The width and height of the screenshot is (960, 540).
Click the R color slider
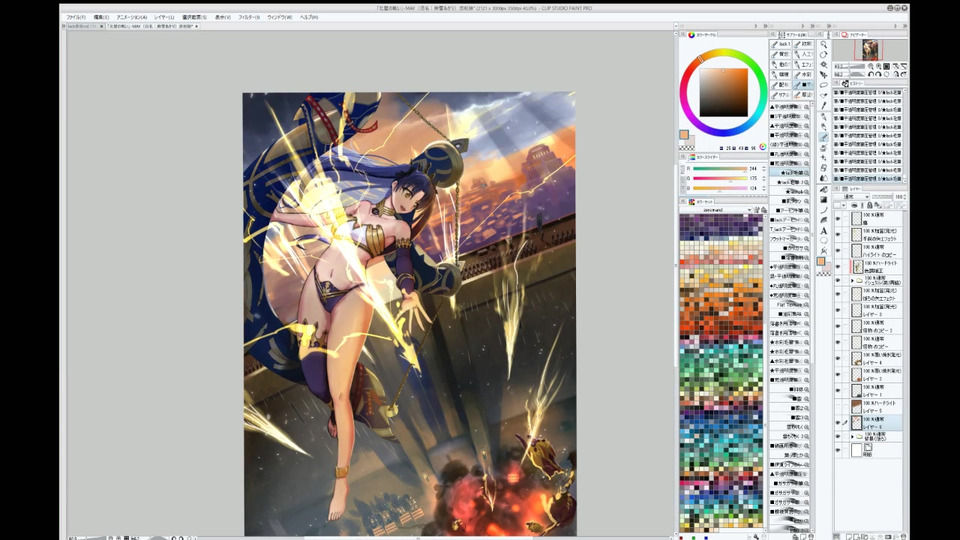(720, 168)
